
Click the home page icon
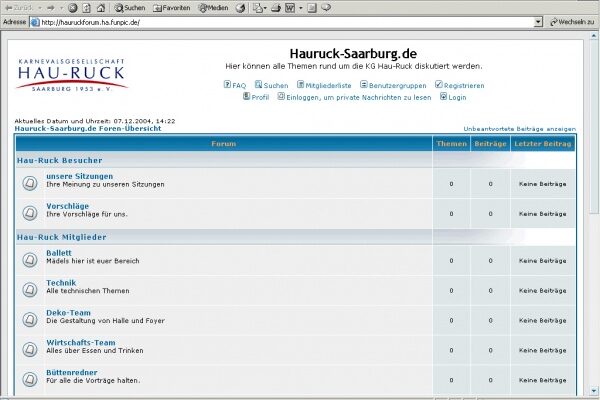pyautogui.click(x=101, y=8)
